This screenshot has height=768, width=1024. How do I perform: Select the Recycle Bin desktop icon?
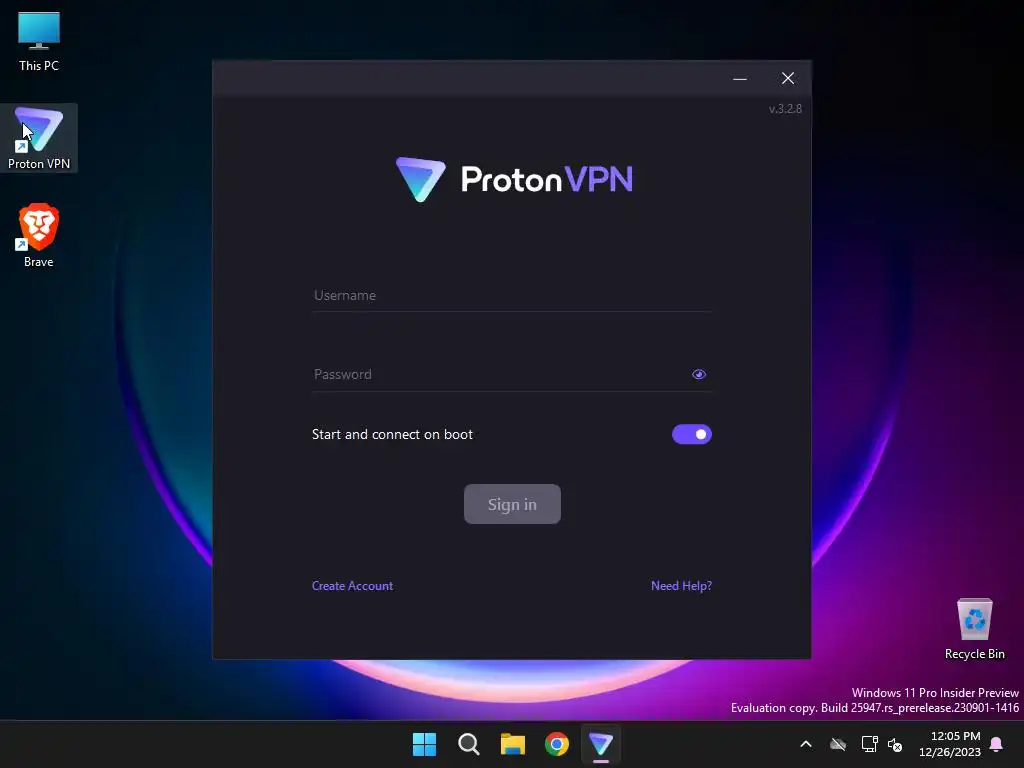click(974, 629)
